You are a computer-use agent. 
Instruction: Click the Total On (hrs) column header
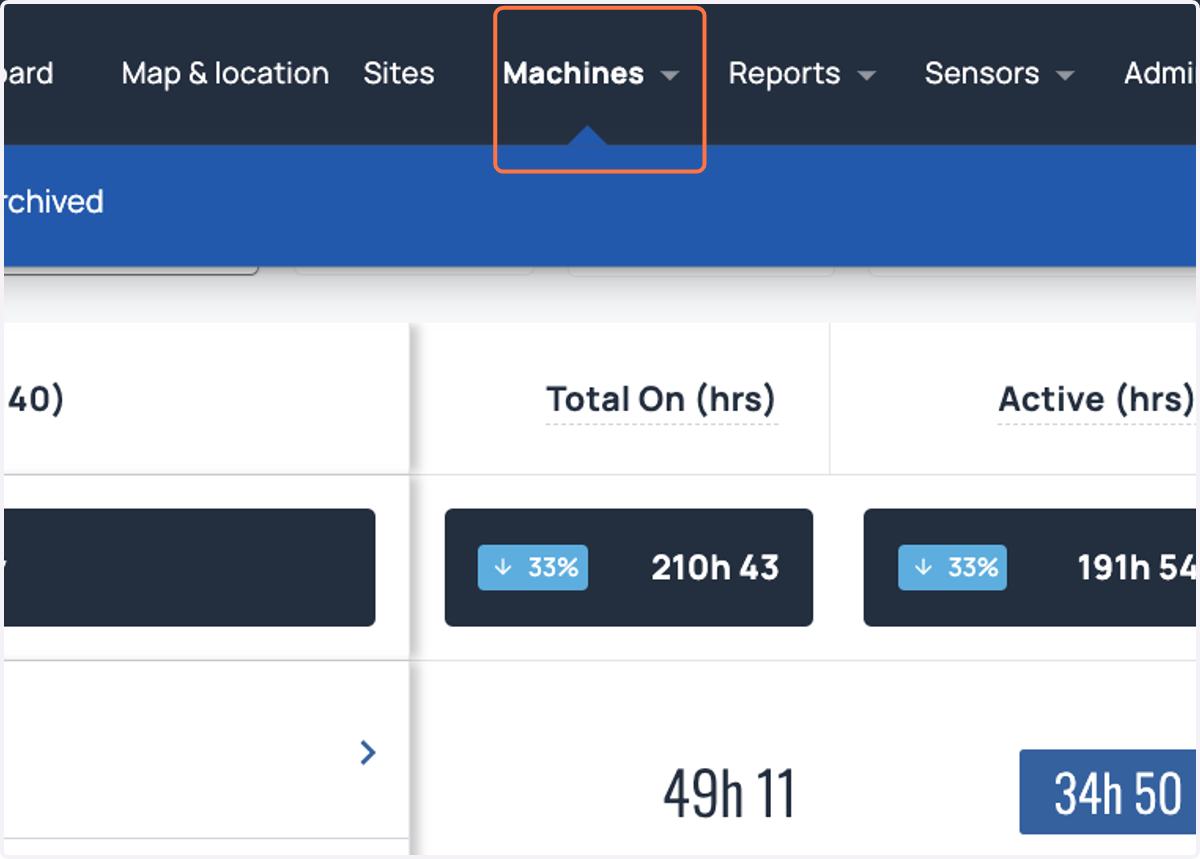(661, 400)
